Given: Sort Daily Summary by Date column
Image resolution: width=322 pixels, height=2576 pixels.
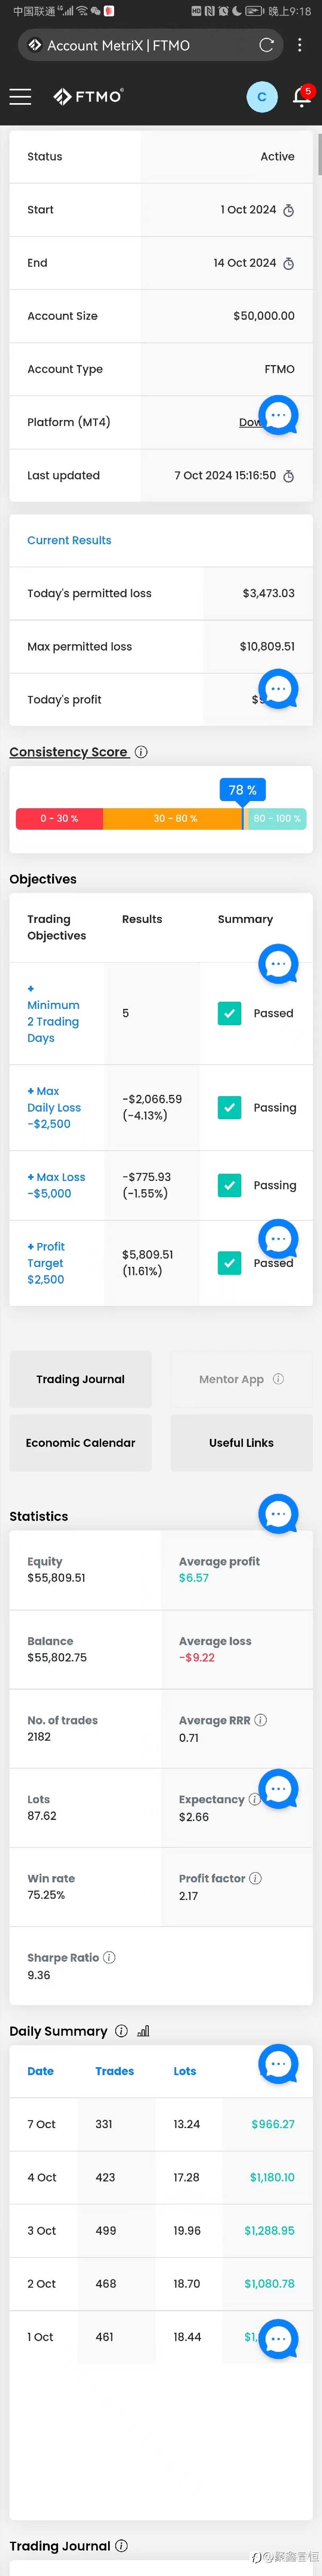Looking at the screenshot, I should coord(40,2071).
